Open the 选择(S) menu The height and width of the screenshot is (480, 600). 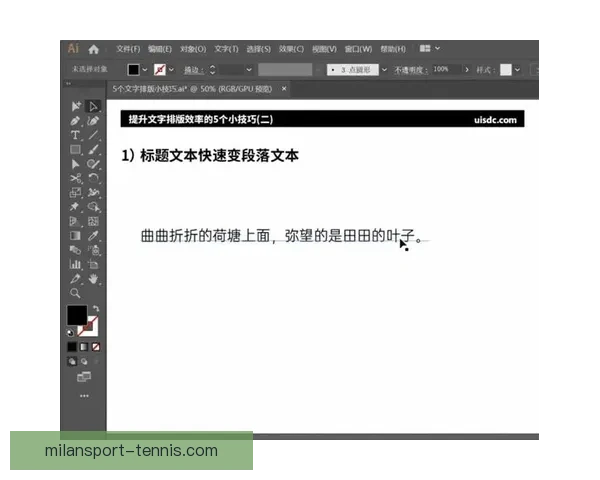tap(258, 49)
